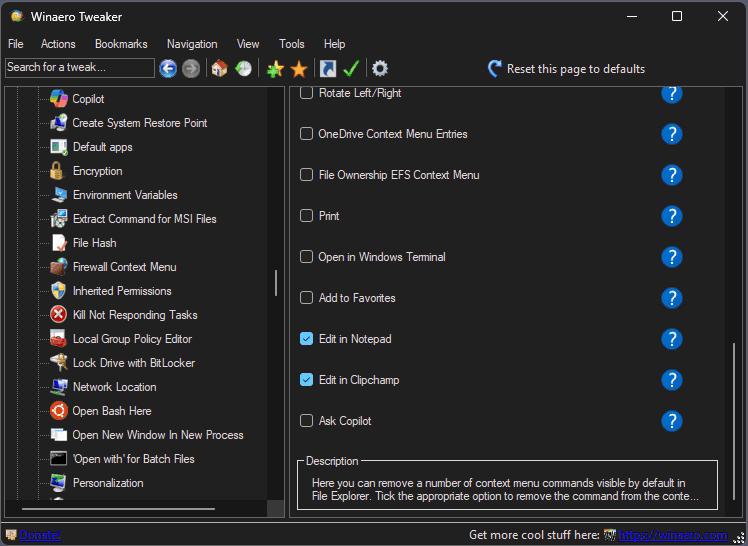Click the Local Group Policy Editor icon
748x546 pixels.
(x=59, y=339)
